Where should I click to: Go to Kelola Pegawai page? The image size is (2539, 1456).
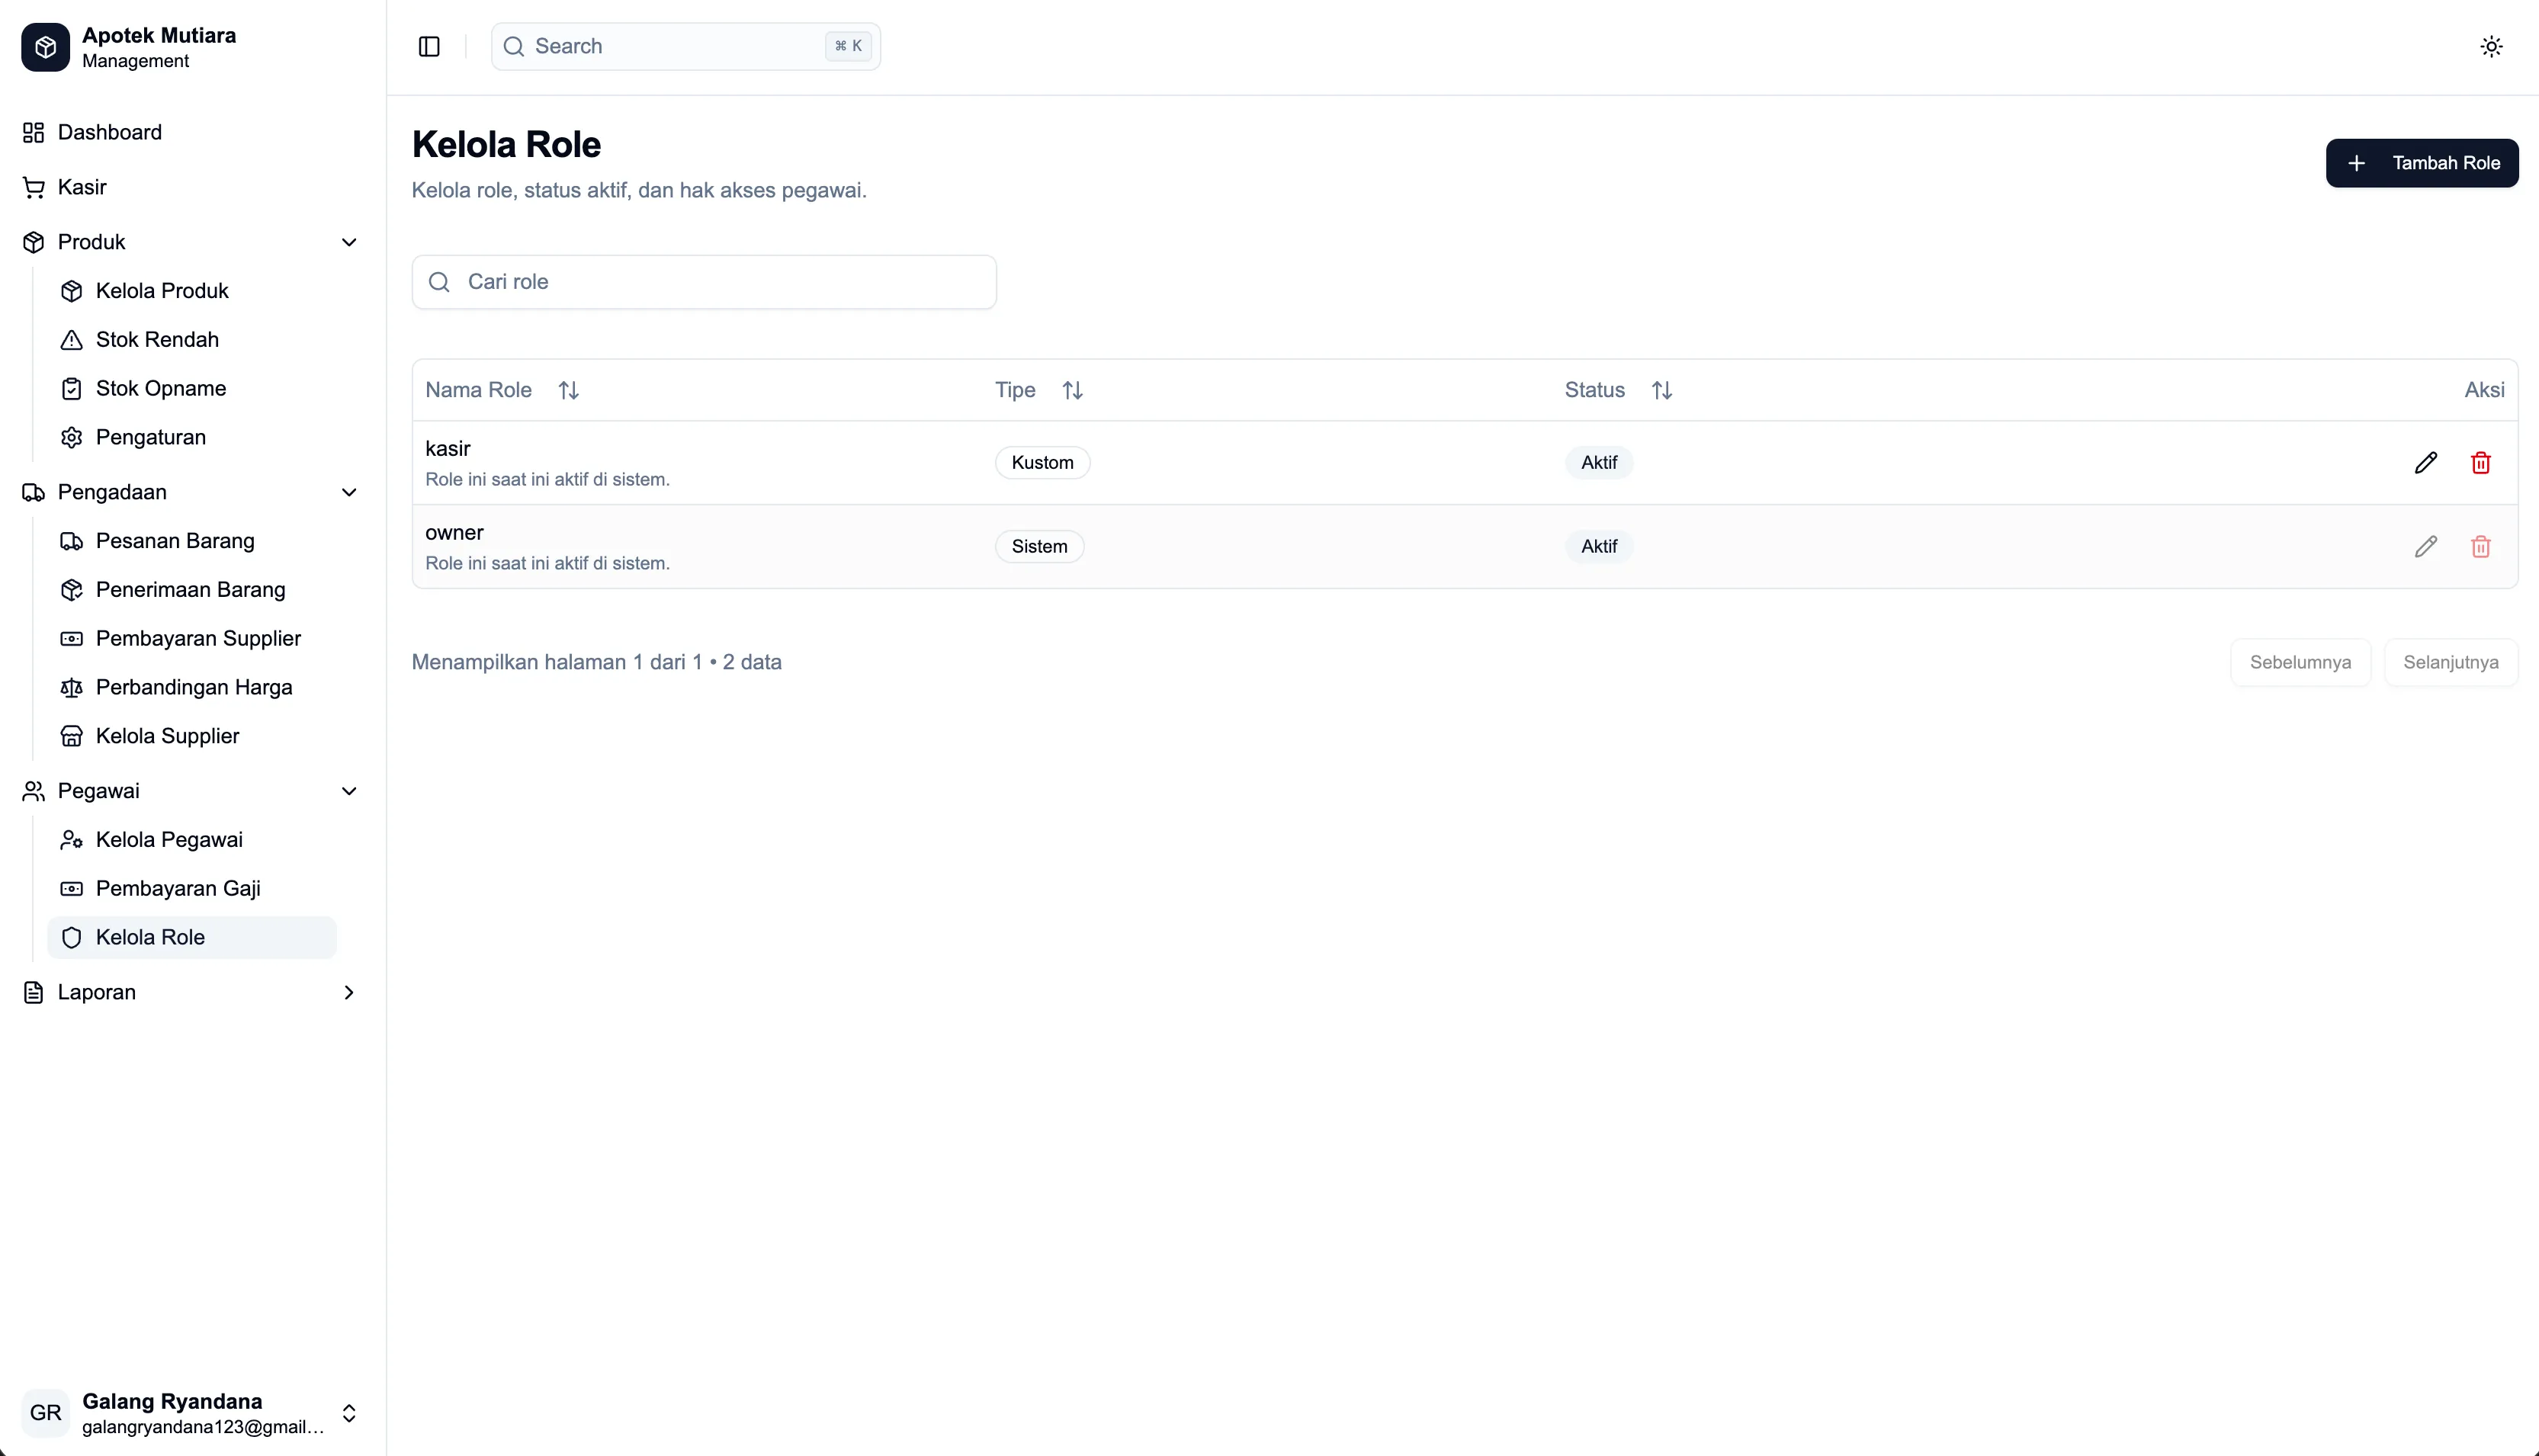point(192,840)
